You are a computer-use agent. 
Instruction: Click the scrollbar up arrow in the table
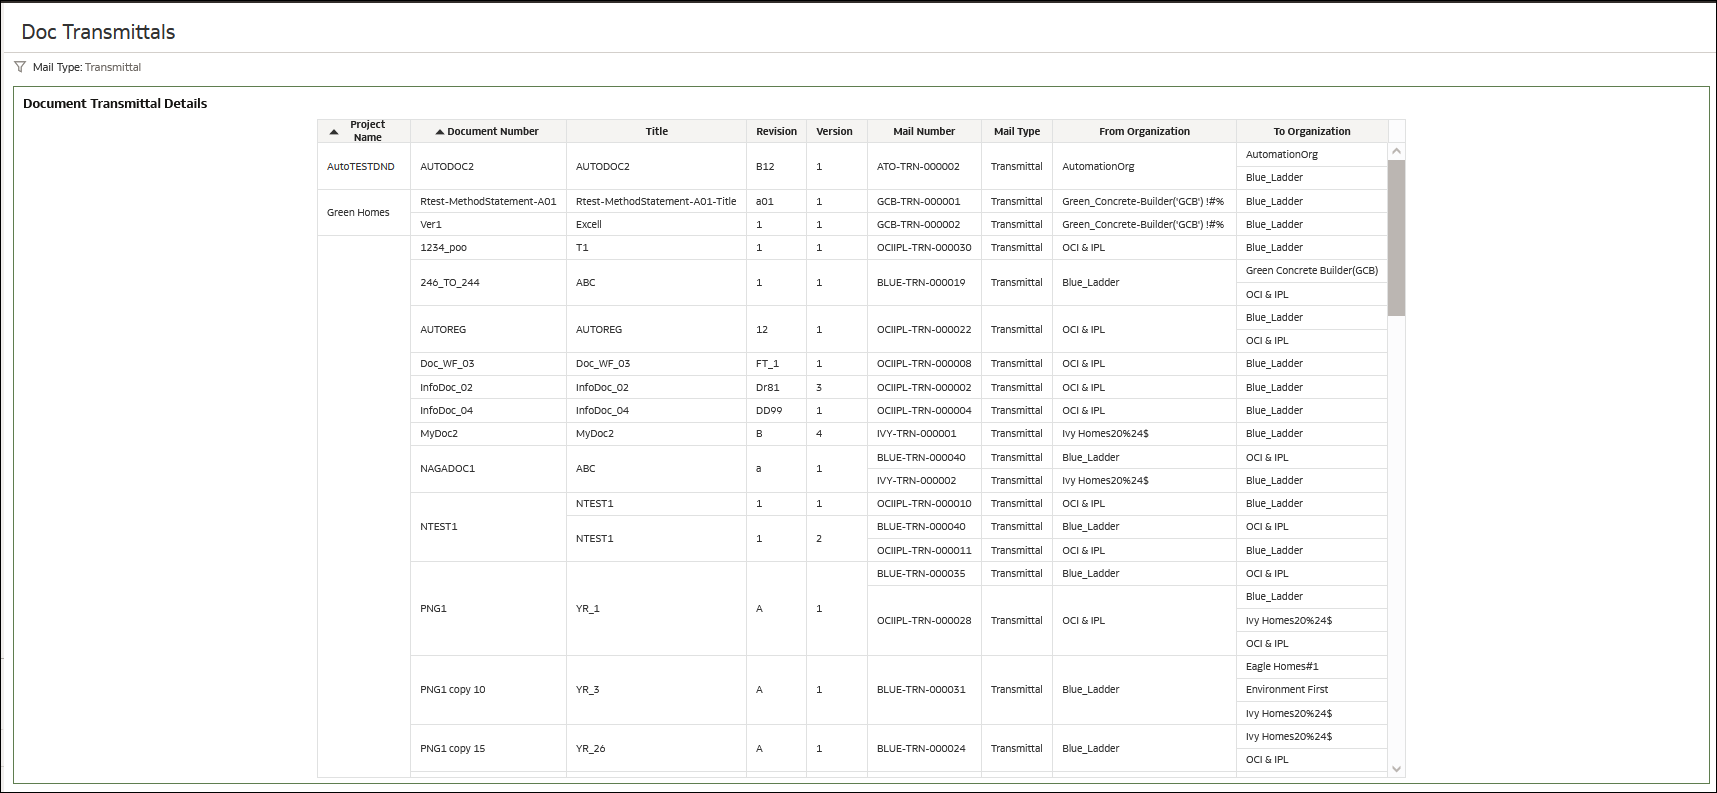[x=1397, y=151]
